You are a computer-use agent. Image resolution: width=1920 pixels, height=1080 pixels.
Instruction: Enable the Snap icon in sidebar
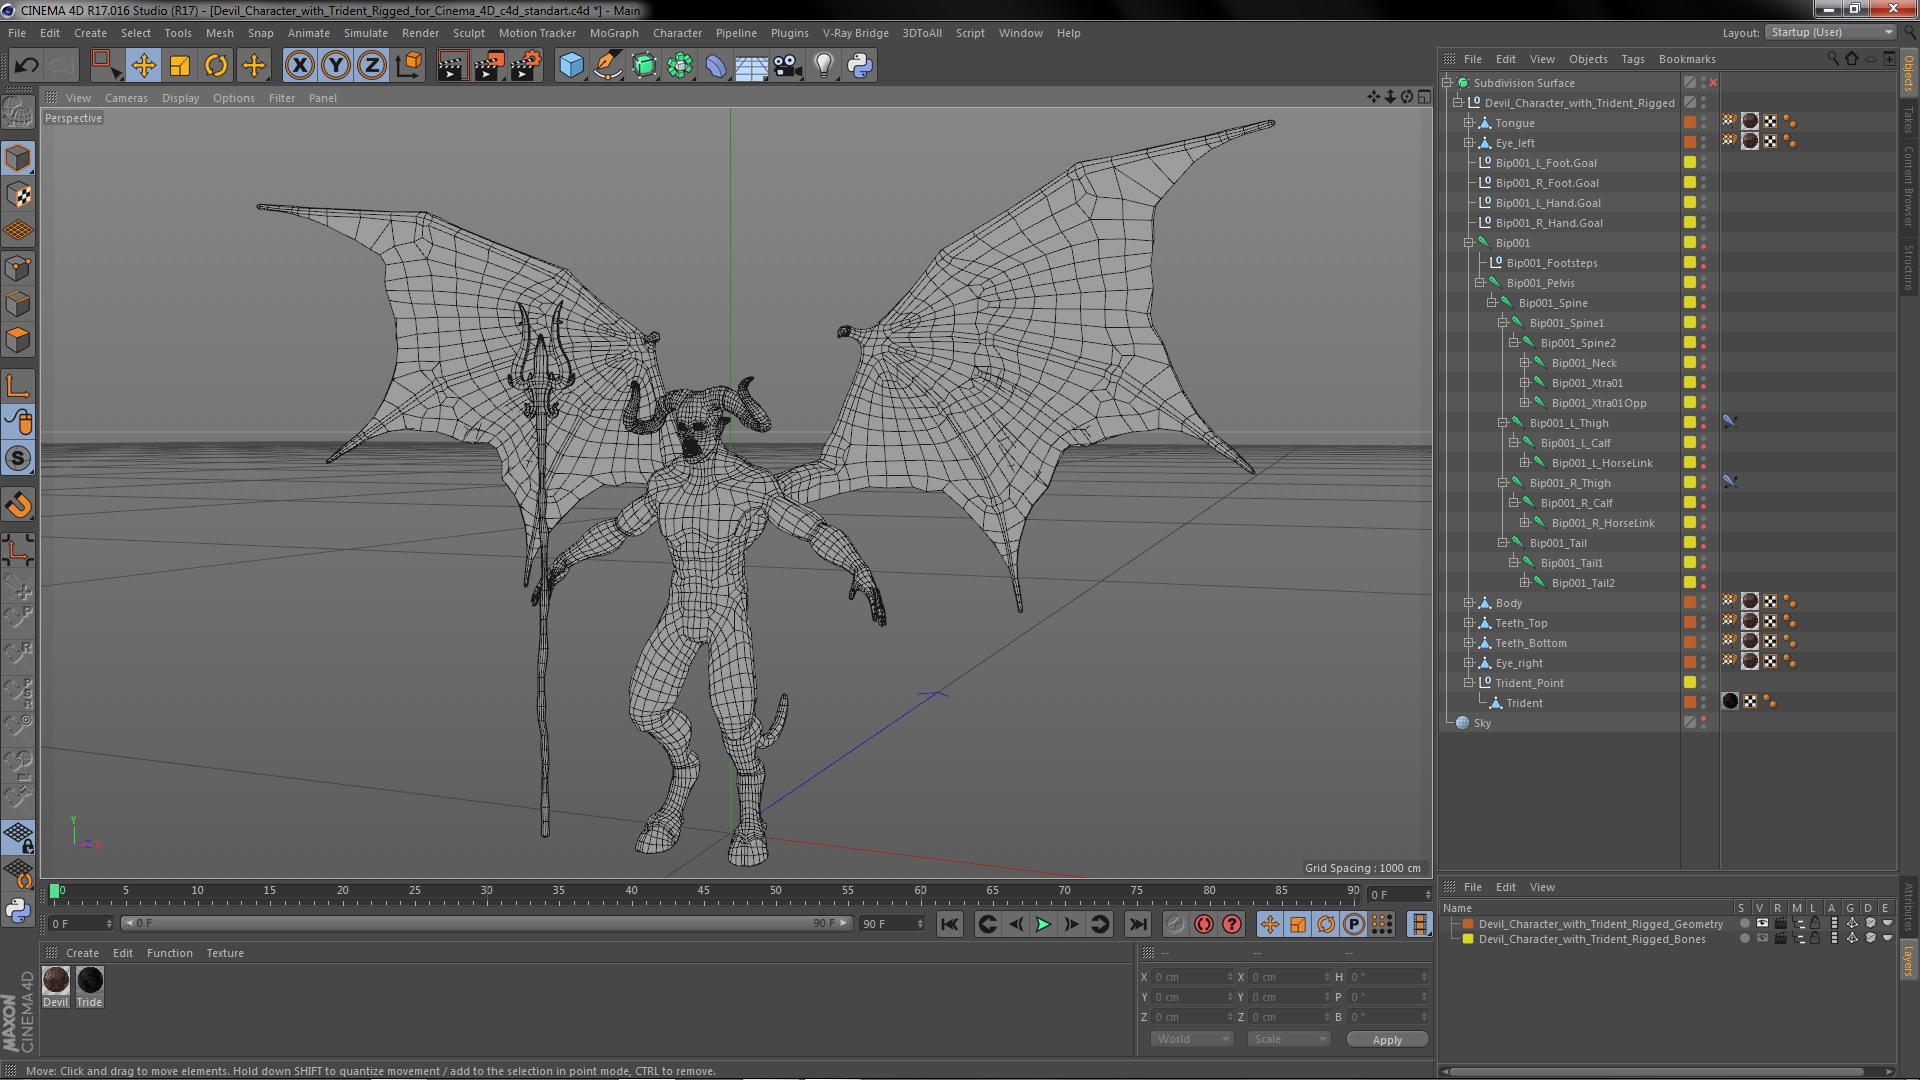click(x=18, y=459)
